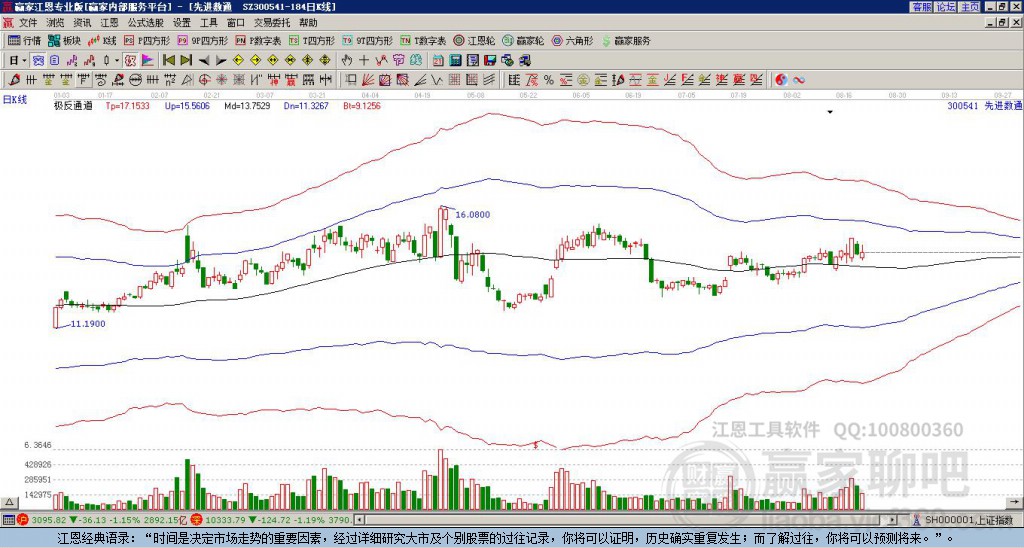Click the gold coin 金 icon

[x=583, y=80]
